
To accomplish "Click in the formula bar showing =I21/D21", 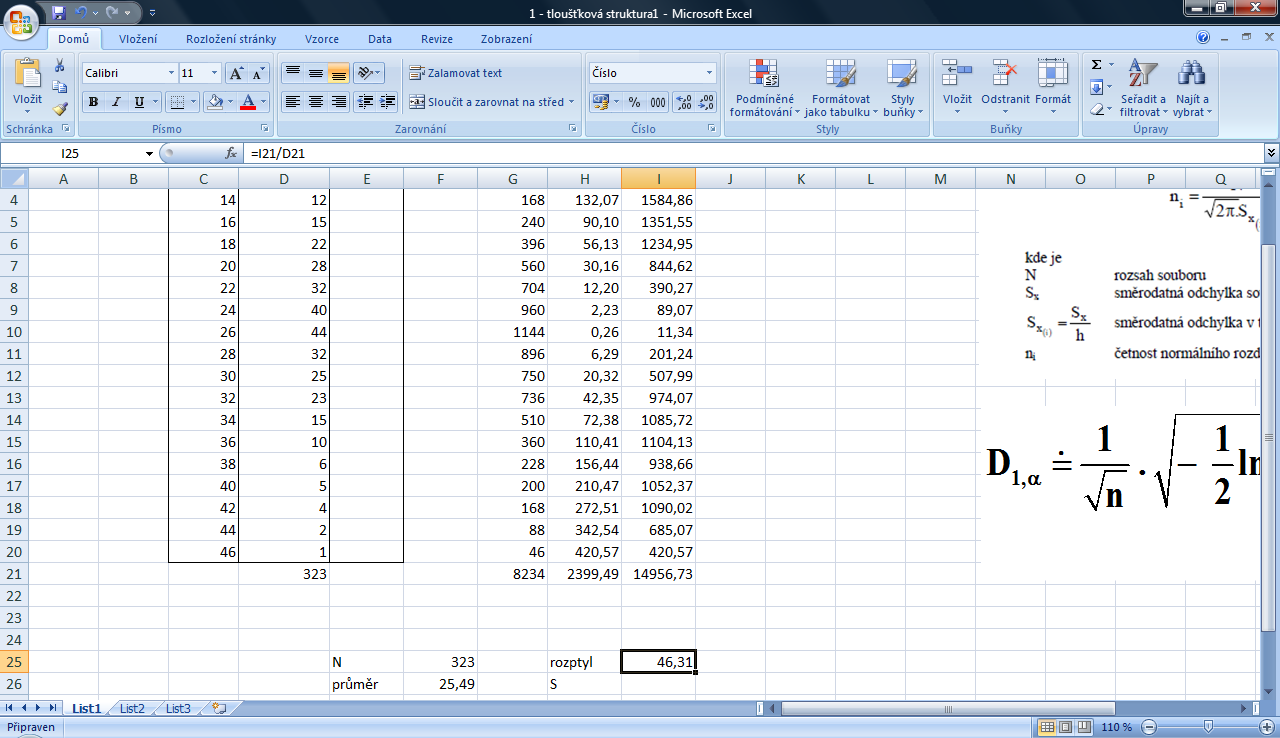I will [x=755, y=153].
